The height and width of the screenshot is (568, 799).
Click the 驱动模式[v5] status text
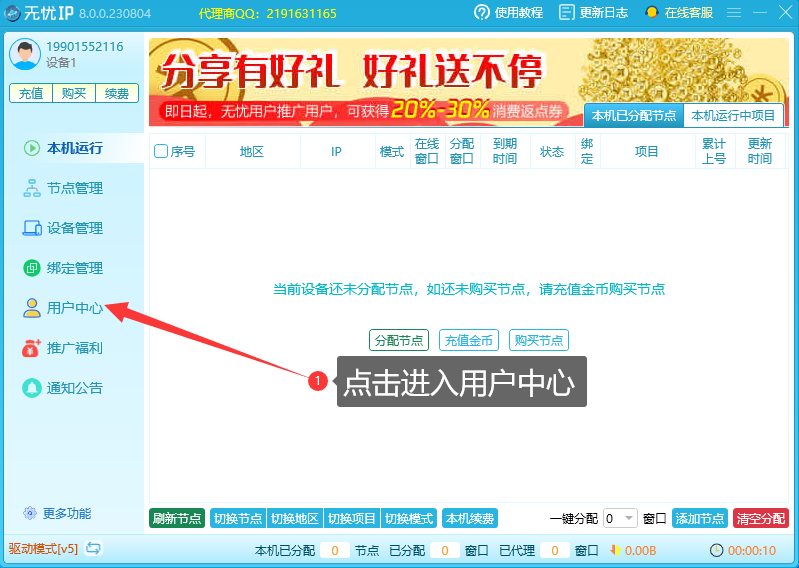point(43,549)
